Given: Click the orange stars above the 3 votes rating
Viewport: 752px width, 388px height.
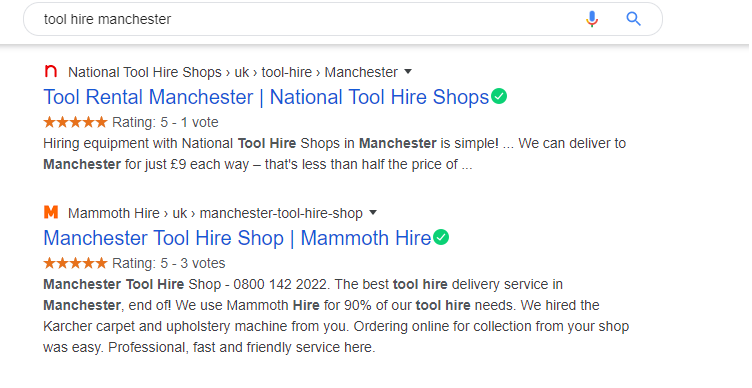Looking at the screenshot, I should [75, 263].
